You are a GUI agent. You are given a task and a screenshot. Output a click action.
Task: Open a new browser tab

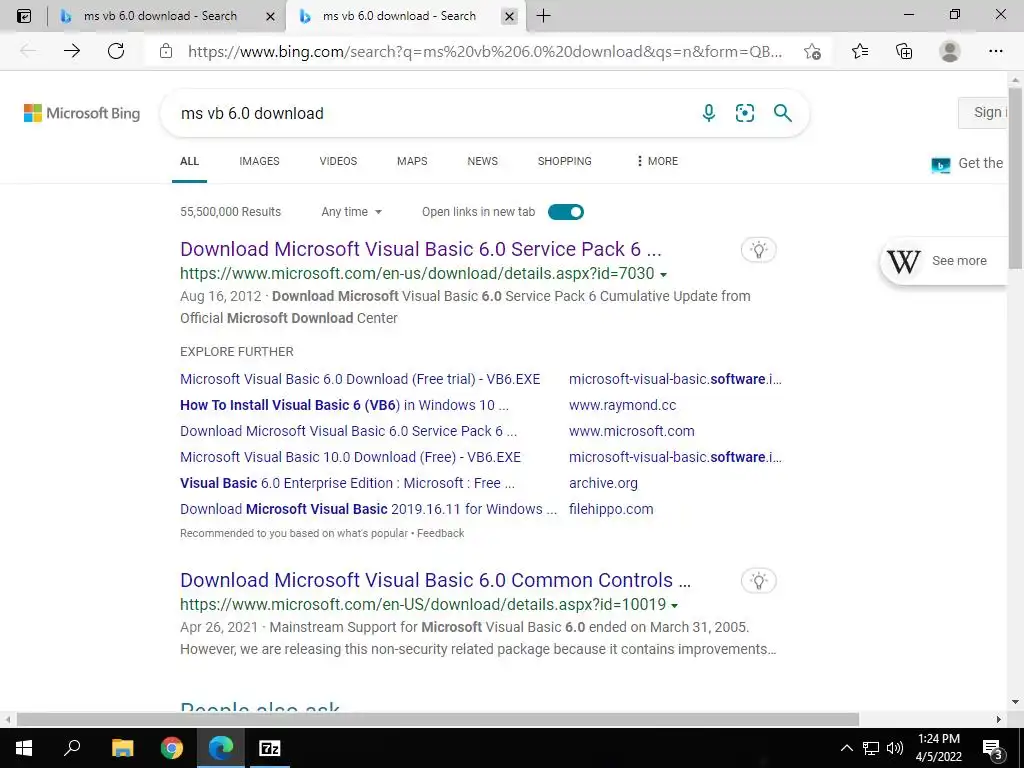coord(543,16)
